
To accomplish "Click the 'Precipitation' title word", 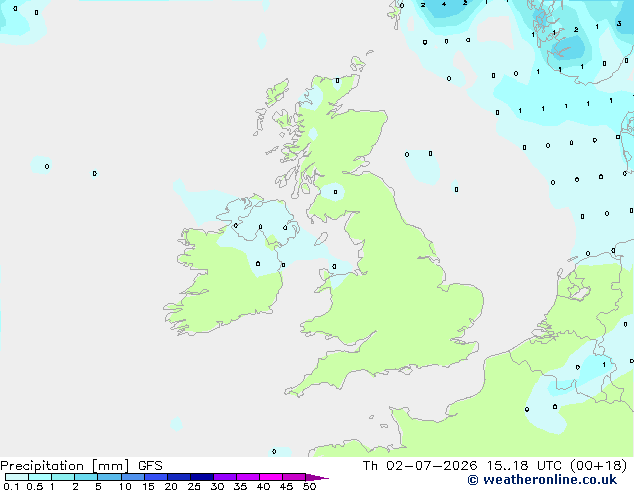I will tap(42, 466).
